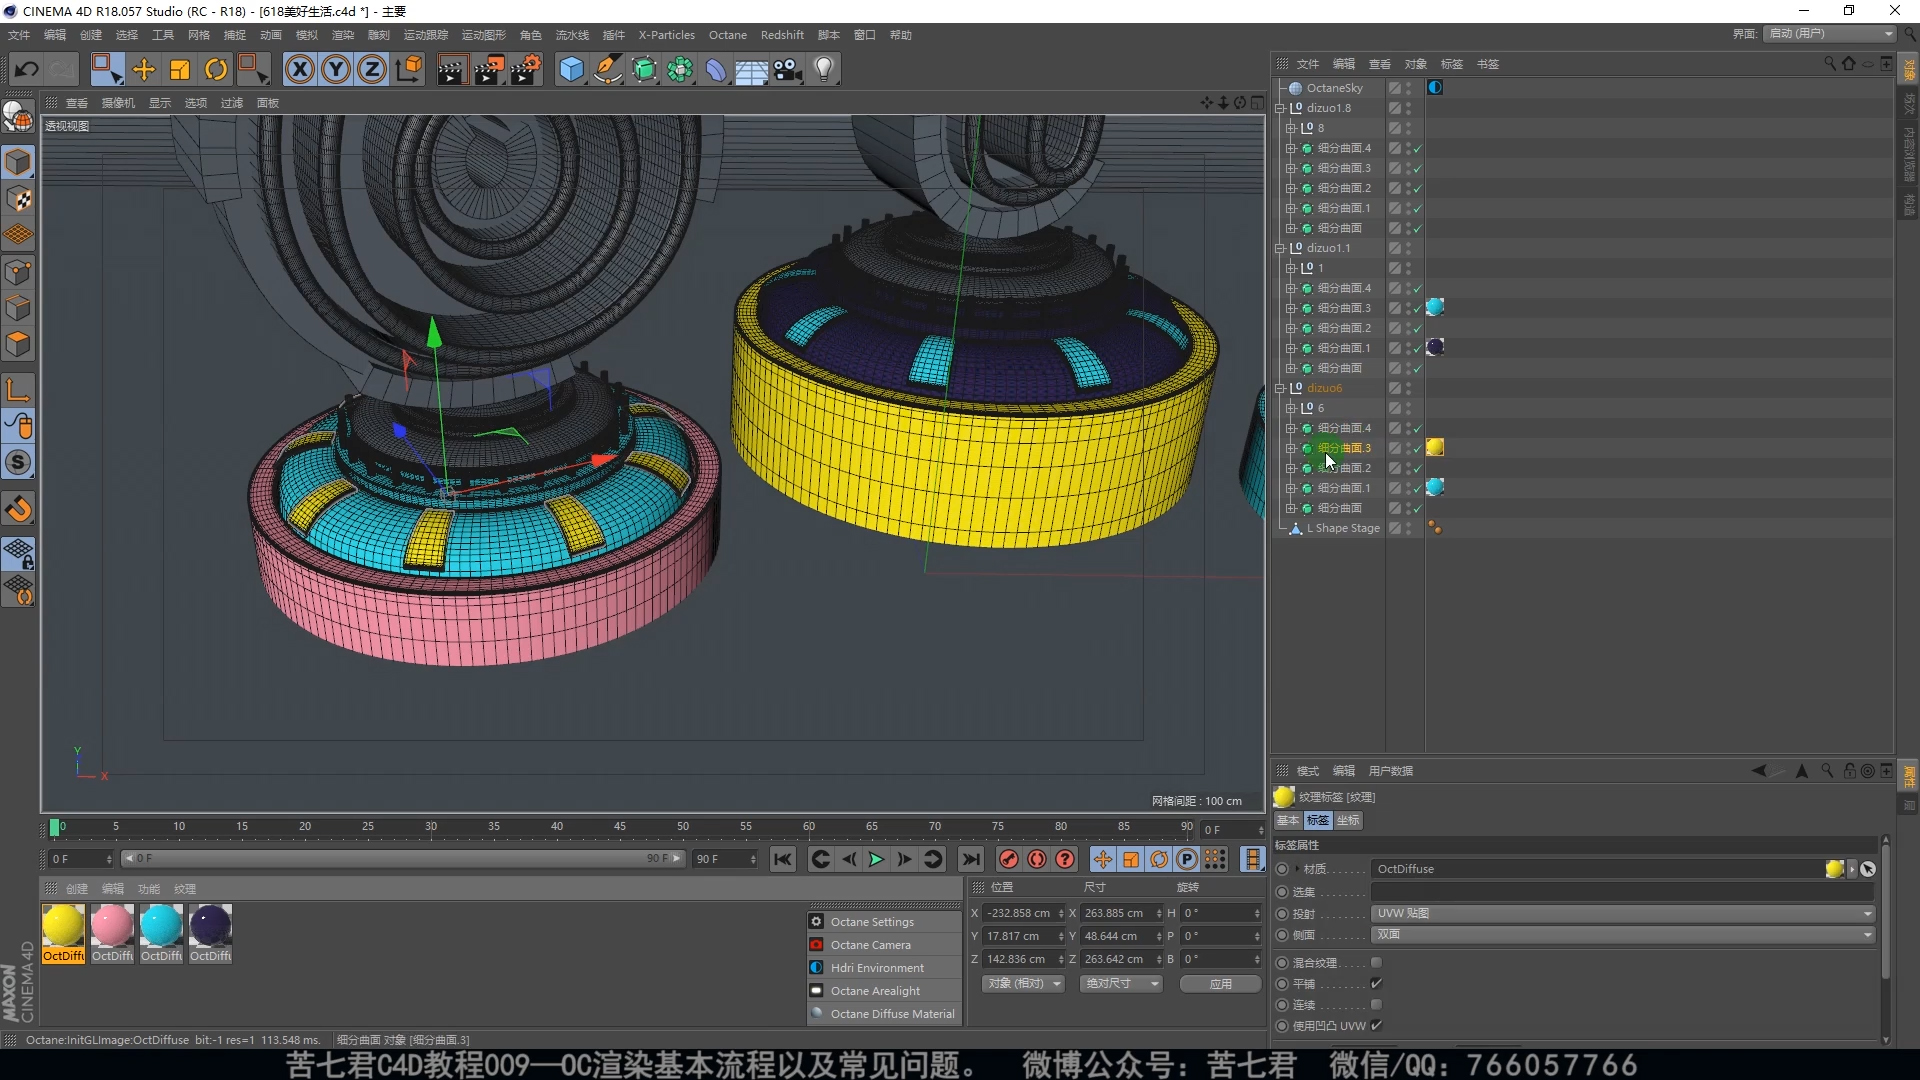Toggle the 混合纹理 checkbox
This screenshot has height=1080, width=1920.
click(x=1376, y=962)
